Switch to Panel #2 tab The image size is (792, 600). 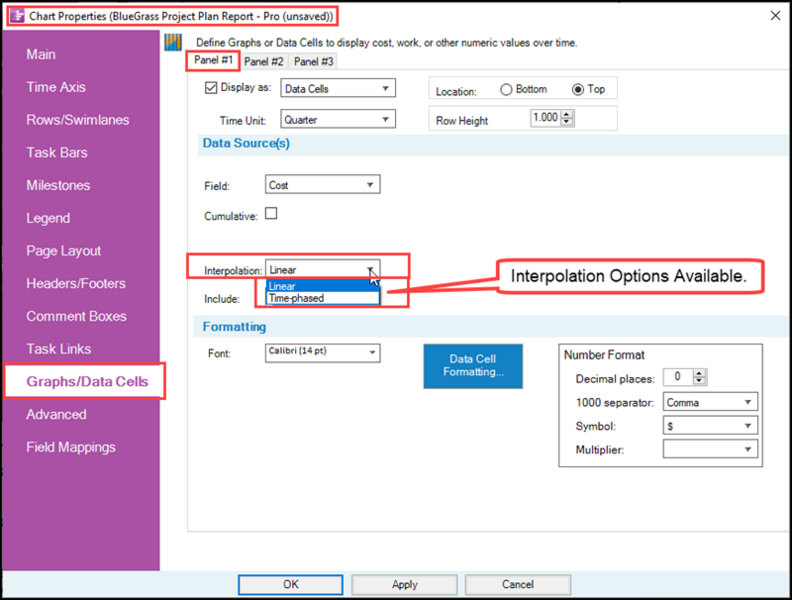click(x=264, y=62)
